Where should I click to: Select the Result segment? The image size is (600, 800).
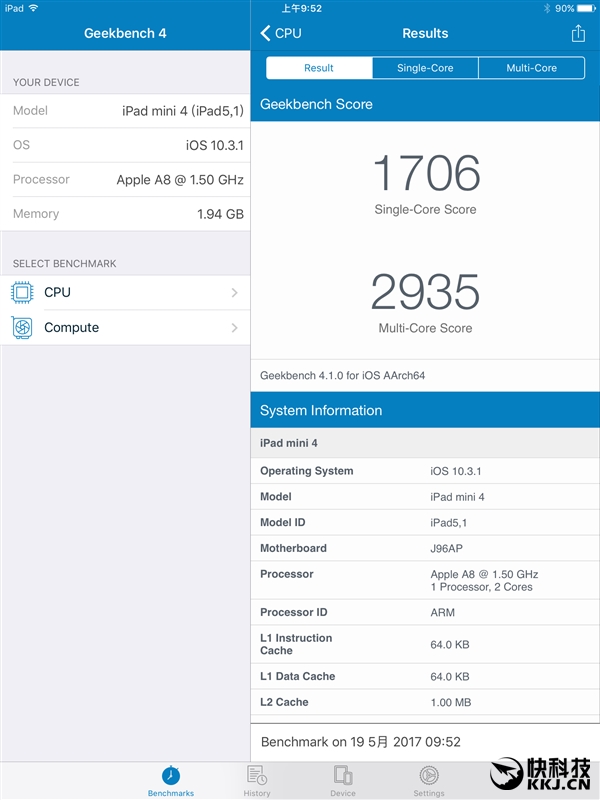click(x=319, y=68)
